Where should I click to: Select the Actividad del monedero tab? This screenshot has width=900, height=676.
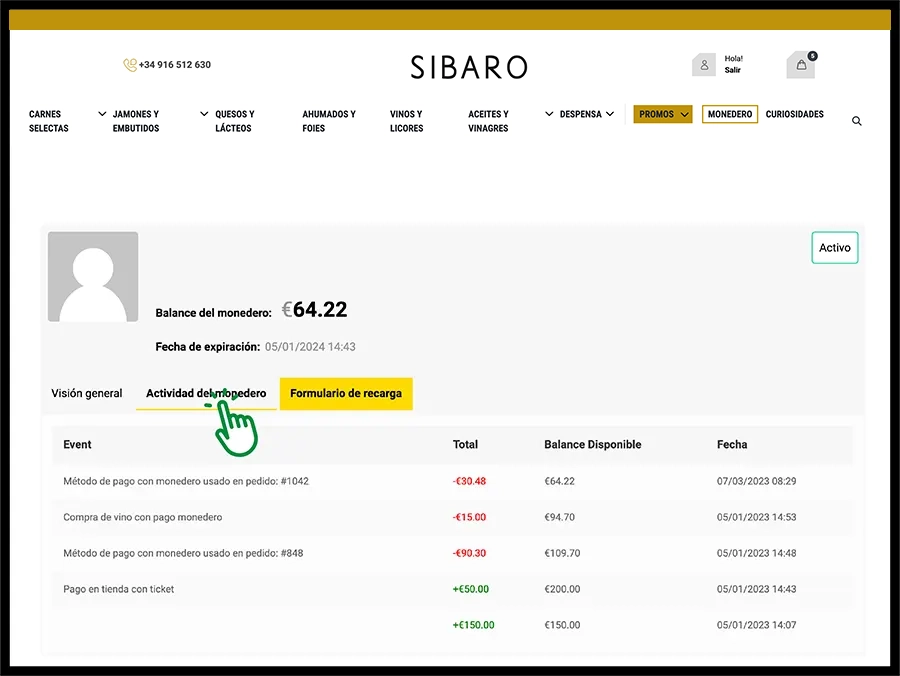[x=206, y=393]
